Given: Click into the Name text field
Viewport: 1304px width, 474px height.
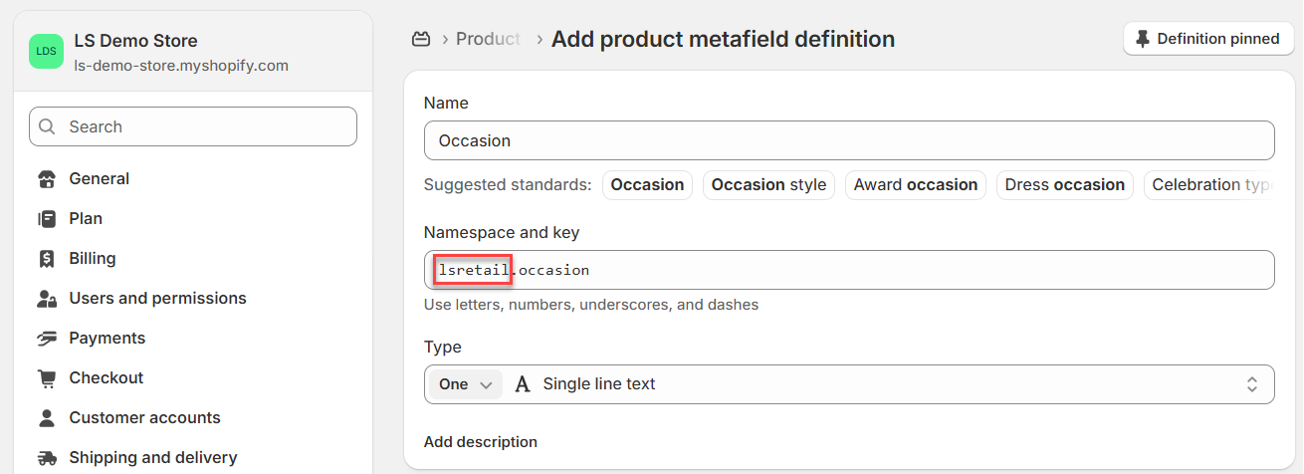Looking at the screenshot, I should click(x=848, y=141).
